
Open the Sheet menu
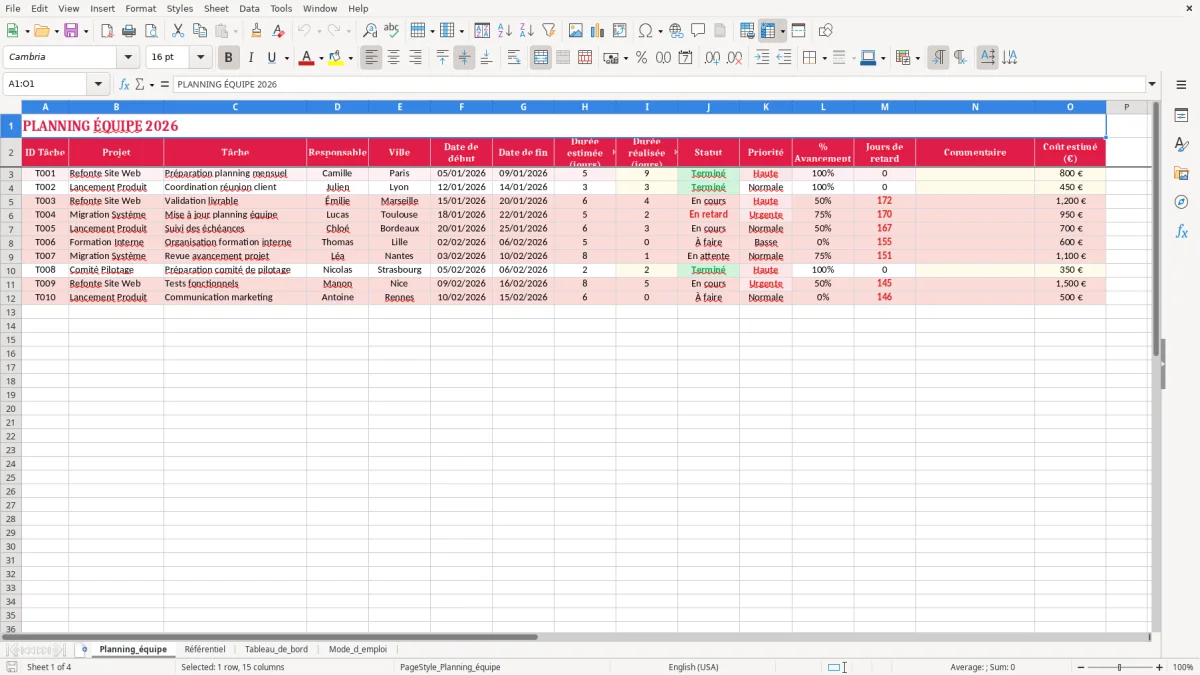tap(216, 8)
